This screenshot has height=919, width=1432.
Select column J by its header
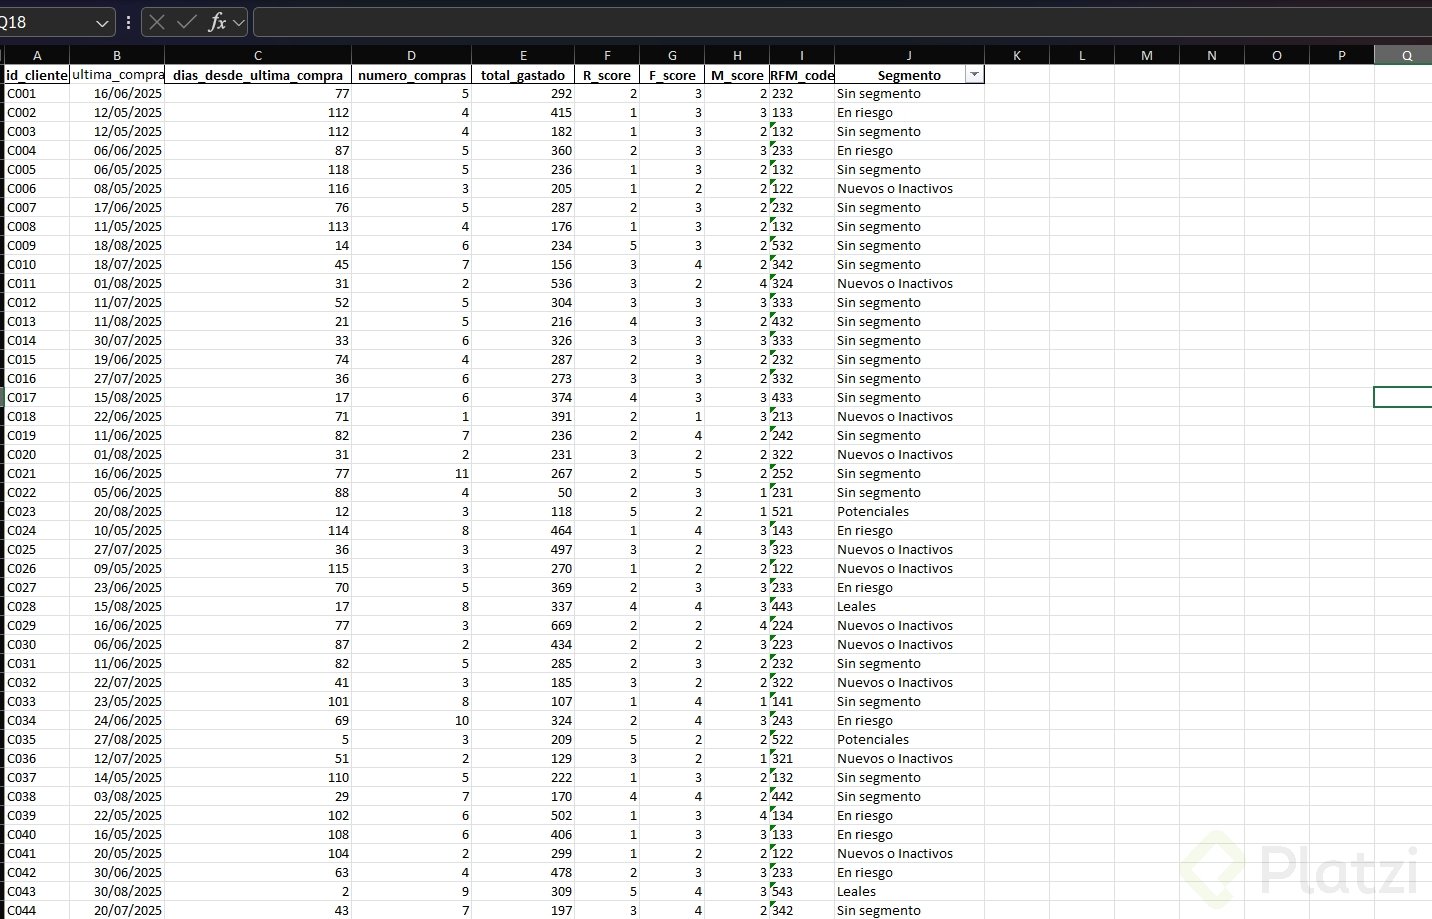point(909,56)
